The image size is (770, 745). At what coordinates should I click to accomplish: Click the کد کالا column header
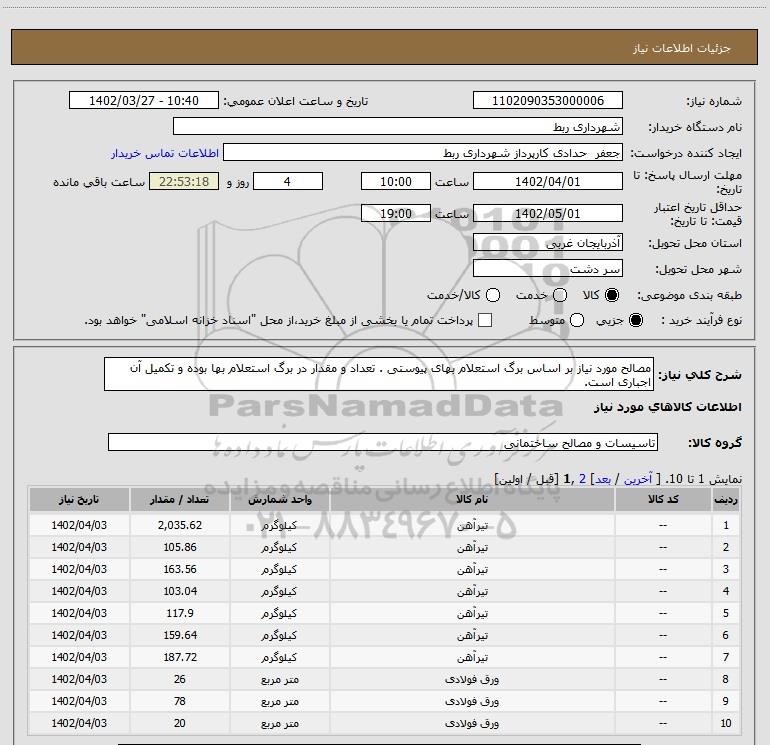coord(663,499)
